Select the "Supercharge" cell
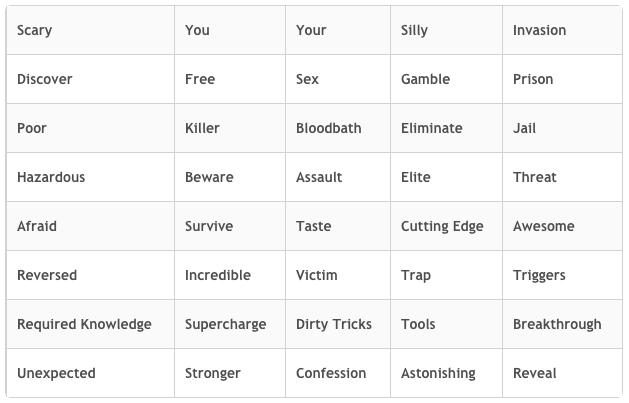This screenshot has height=403, width=629. tap(225, 324)
